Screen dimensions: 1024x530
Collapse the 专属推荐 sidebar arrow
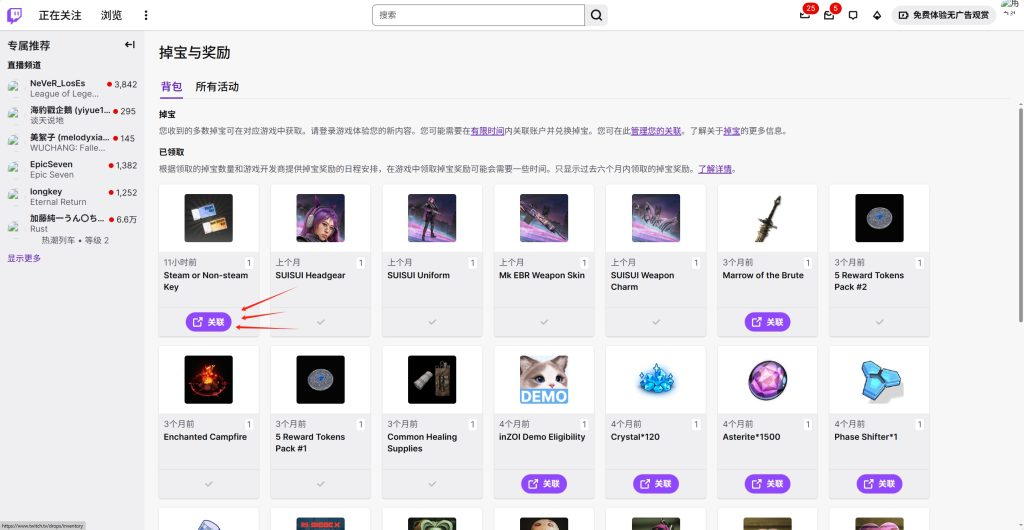[129, 45]
